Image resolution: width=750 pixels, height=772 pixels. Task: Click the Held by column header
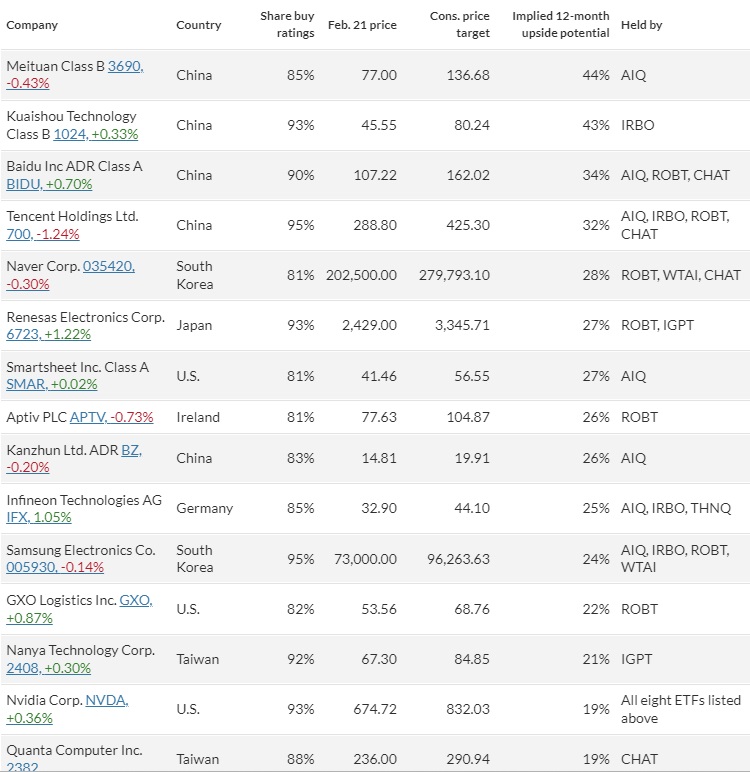tap(642, 25)
